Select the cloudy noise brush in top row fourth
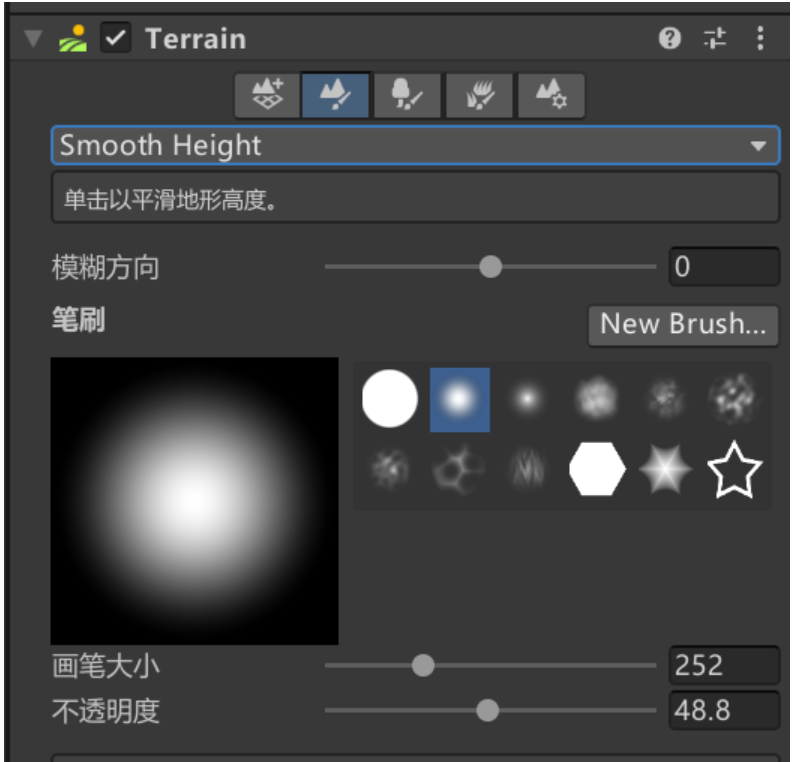This screenshot has height=762, width=796. pos(596,399)
